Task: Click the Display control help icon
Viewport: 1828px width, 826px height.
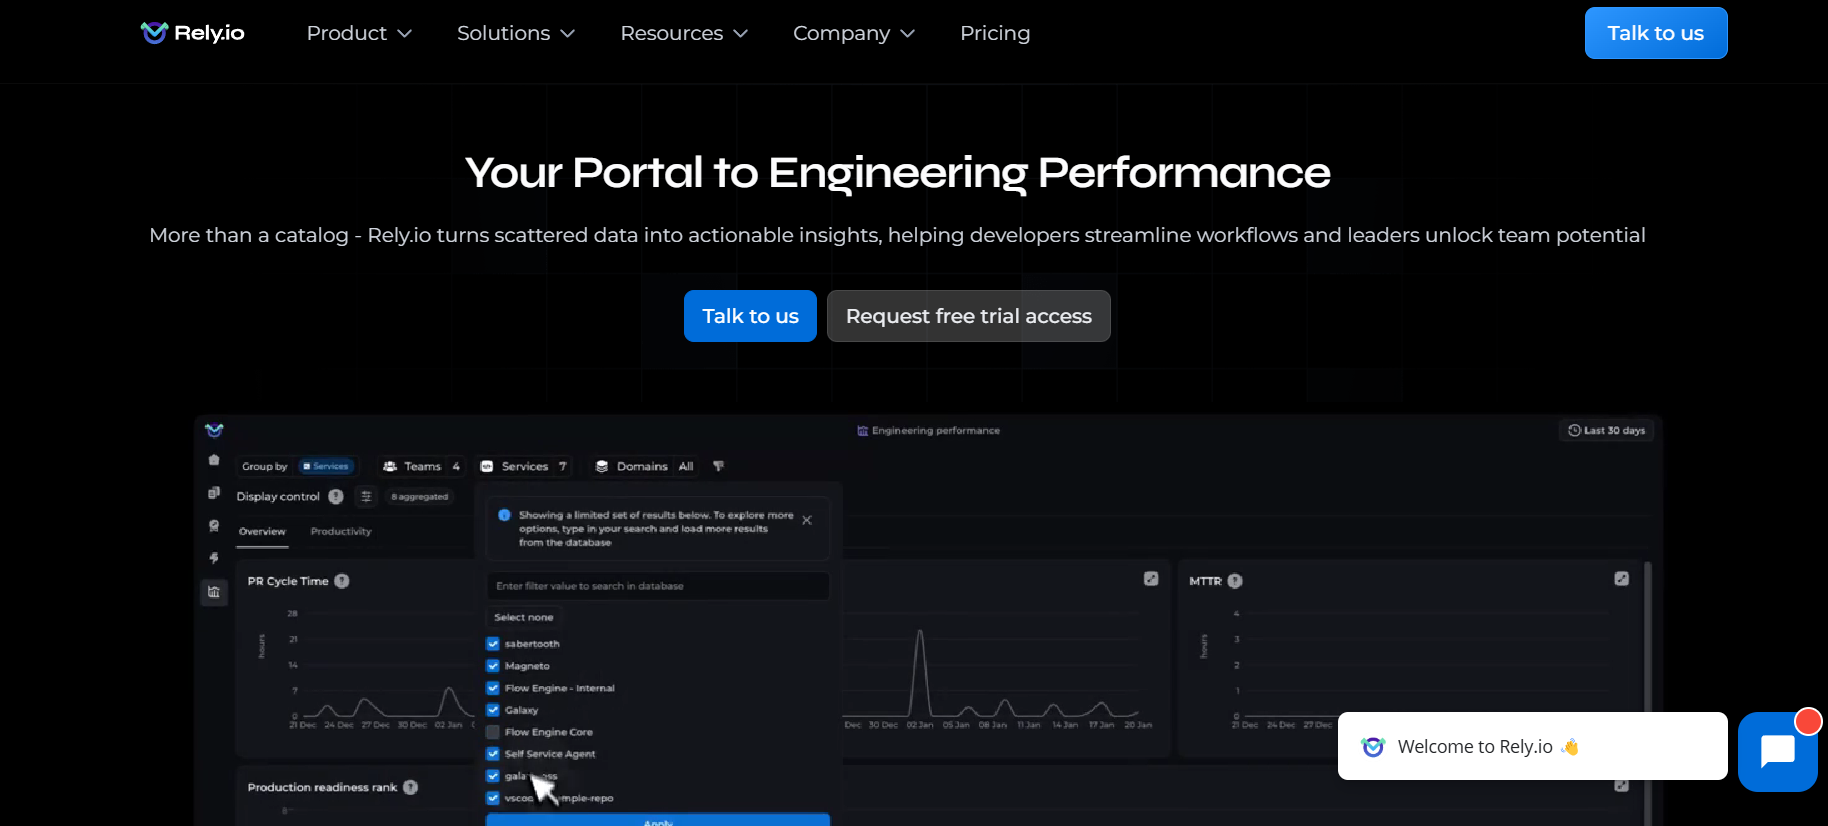Action: pyautogui.click(x=336, y=496)
